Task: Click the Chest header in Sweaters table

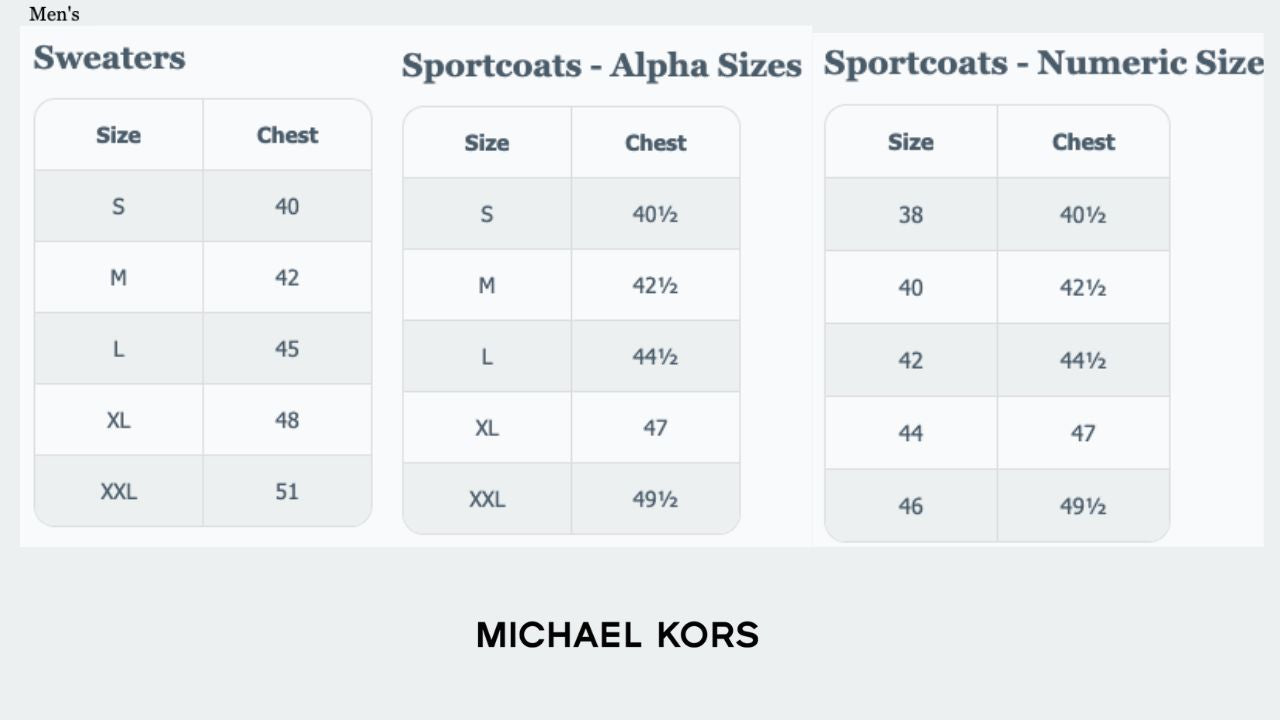Action: [x=287, y=135]
